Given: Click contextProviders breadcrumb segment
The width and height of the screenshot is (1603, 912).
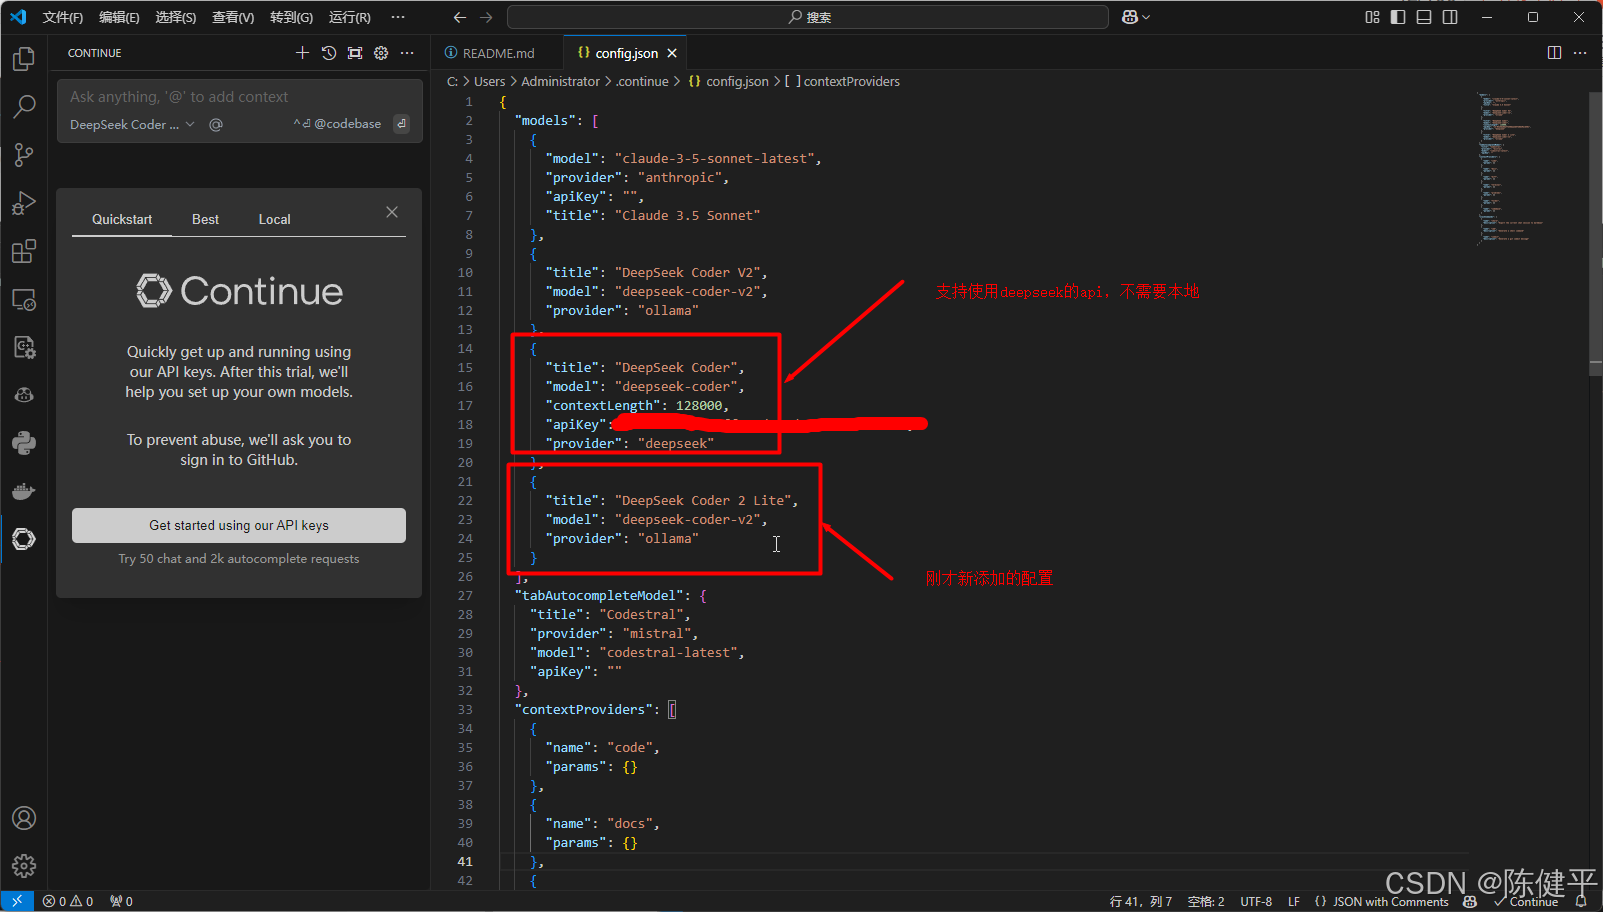Looking at the screenshot, I should 842,82.
